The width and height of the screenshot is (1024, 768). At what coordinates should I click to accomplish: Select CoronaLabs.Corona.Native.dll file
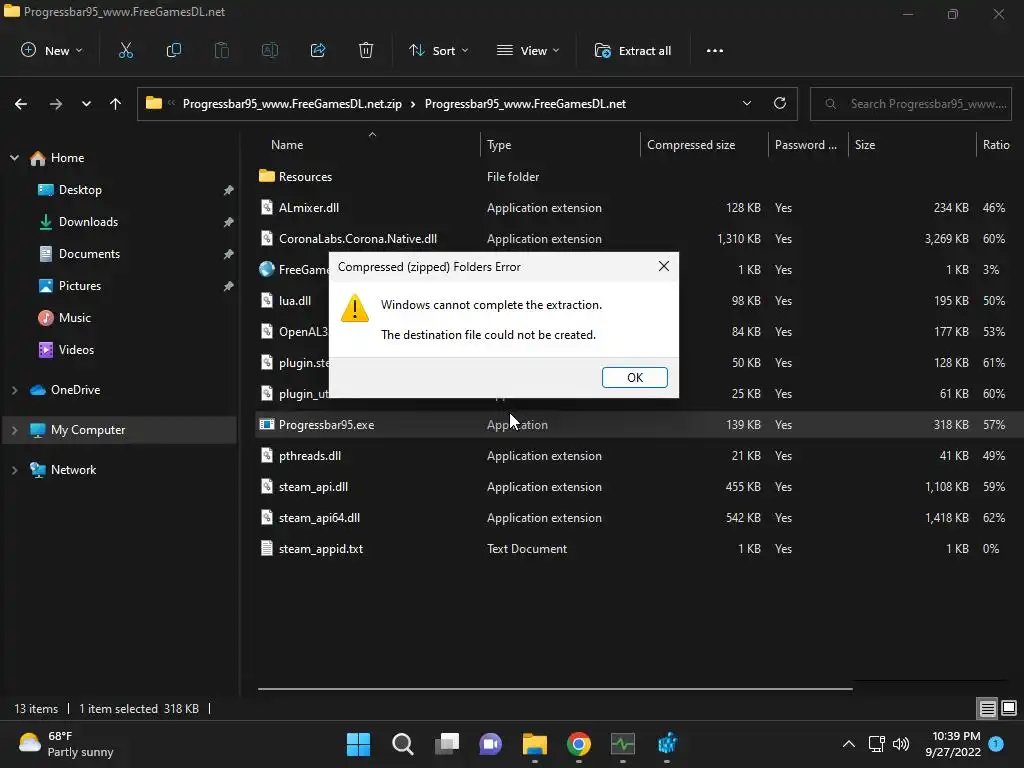click(x=357, y=239)
